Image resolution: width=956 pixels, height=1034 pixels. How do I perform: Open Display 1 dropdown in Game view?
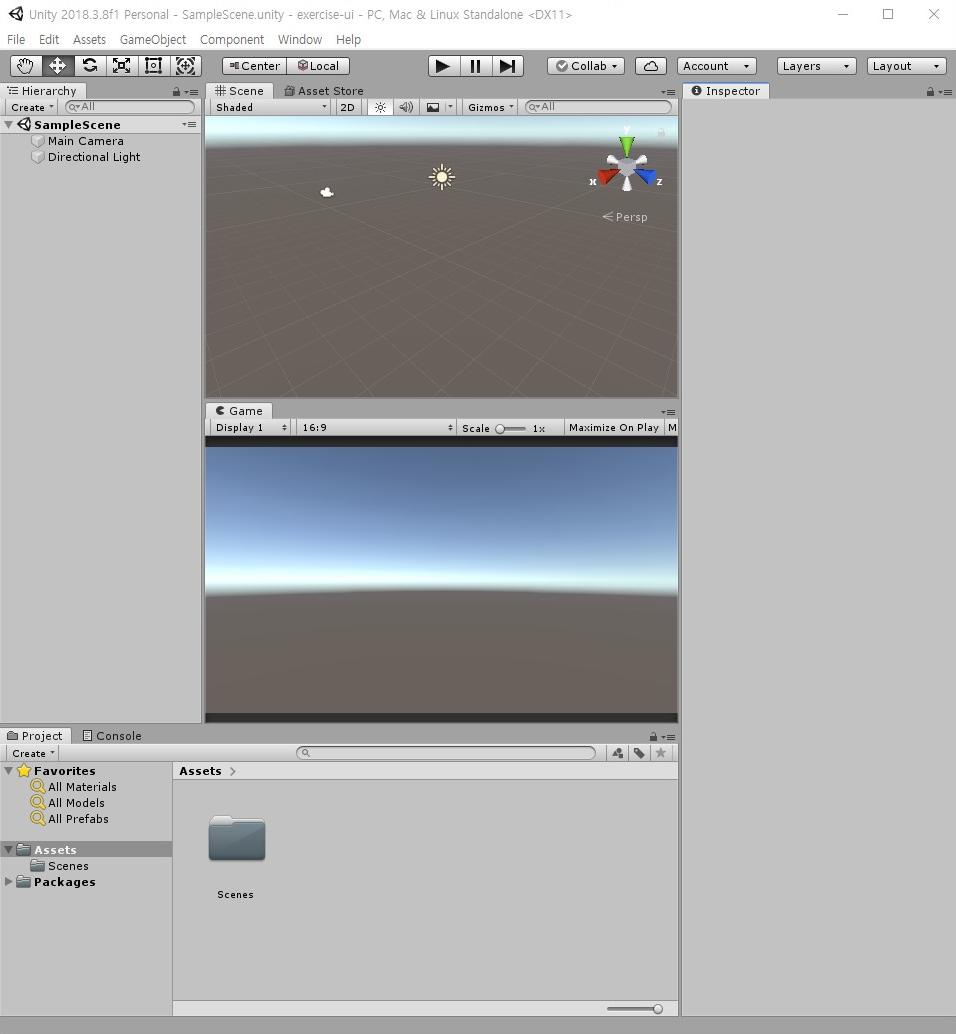[251, 427]
